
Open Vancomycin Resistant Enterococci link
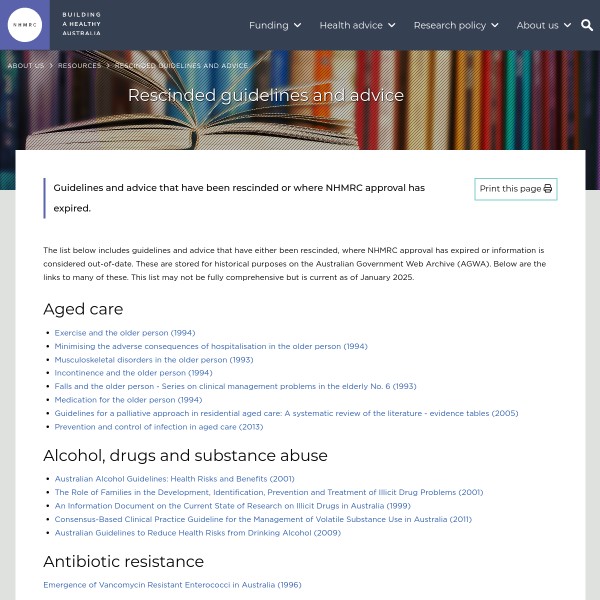(172, 585)
